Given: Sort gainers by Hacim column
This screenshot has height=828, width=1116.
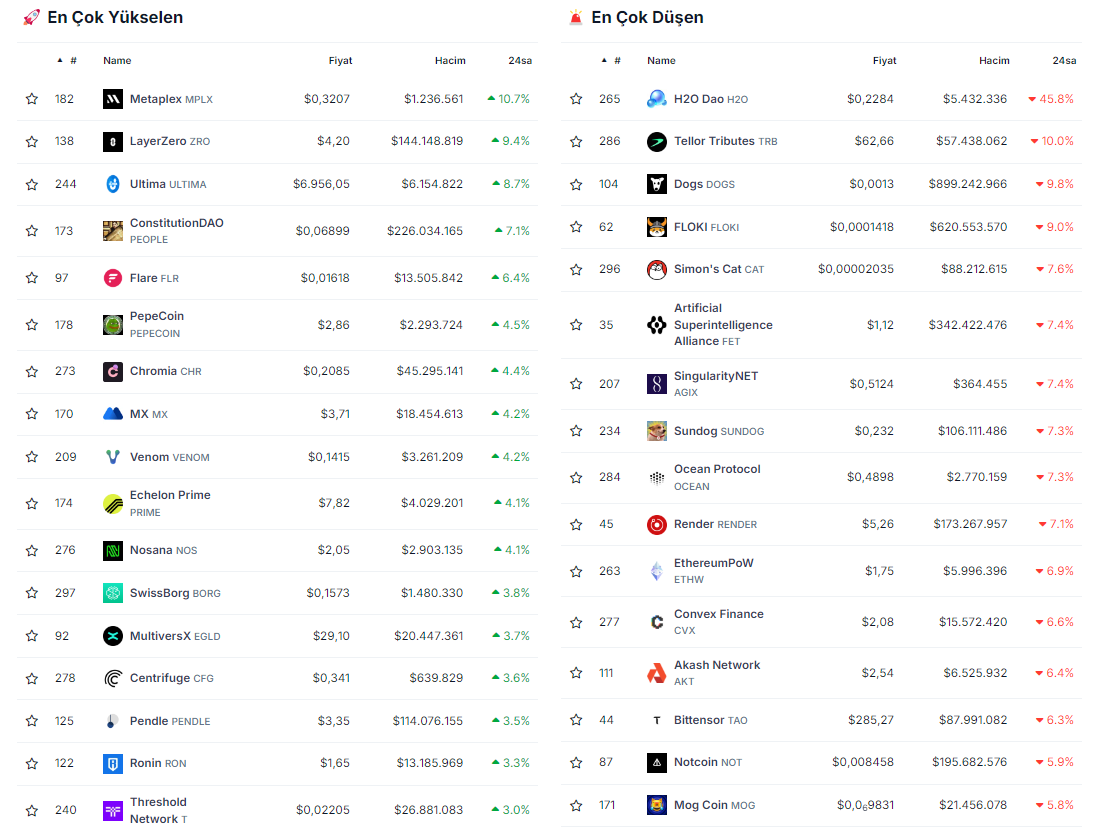Looking at the screenshot, I should click(451, 61).
